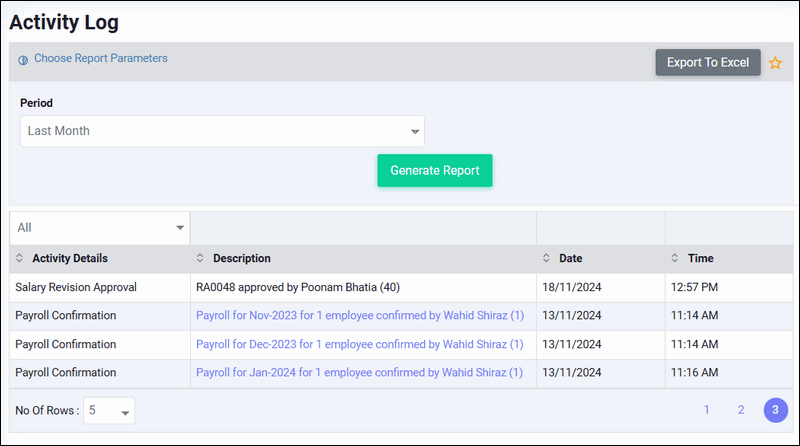Sort by Description column arrows
800x446 pixels.
coord(200,258)
